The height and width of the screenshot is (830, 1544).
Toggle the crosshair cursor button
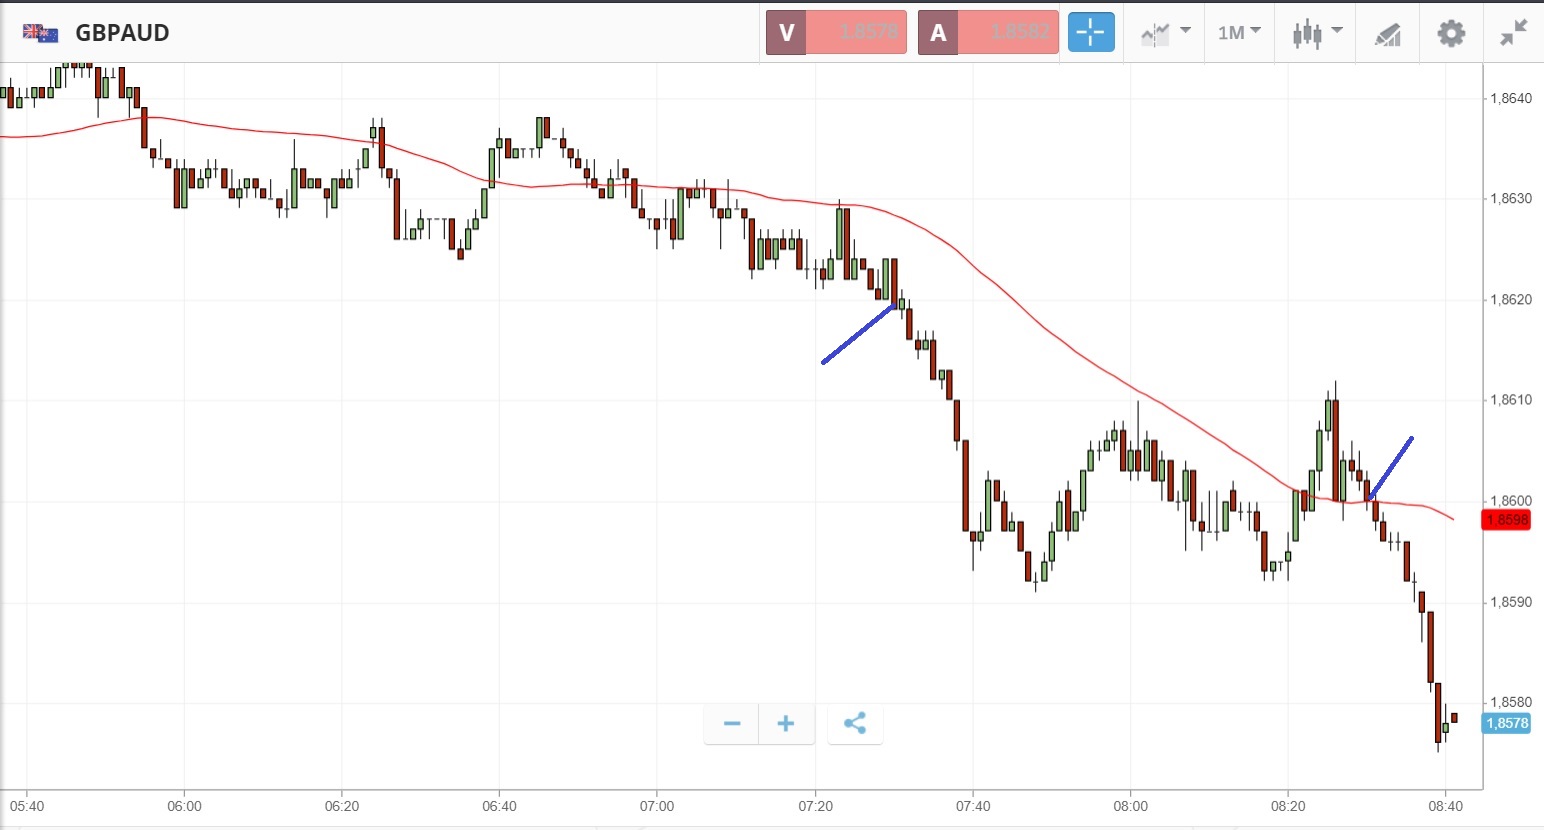1090,33
